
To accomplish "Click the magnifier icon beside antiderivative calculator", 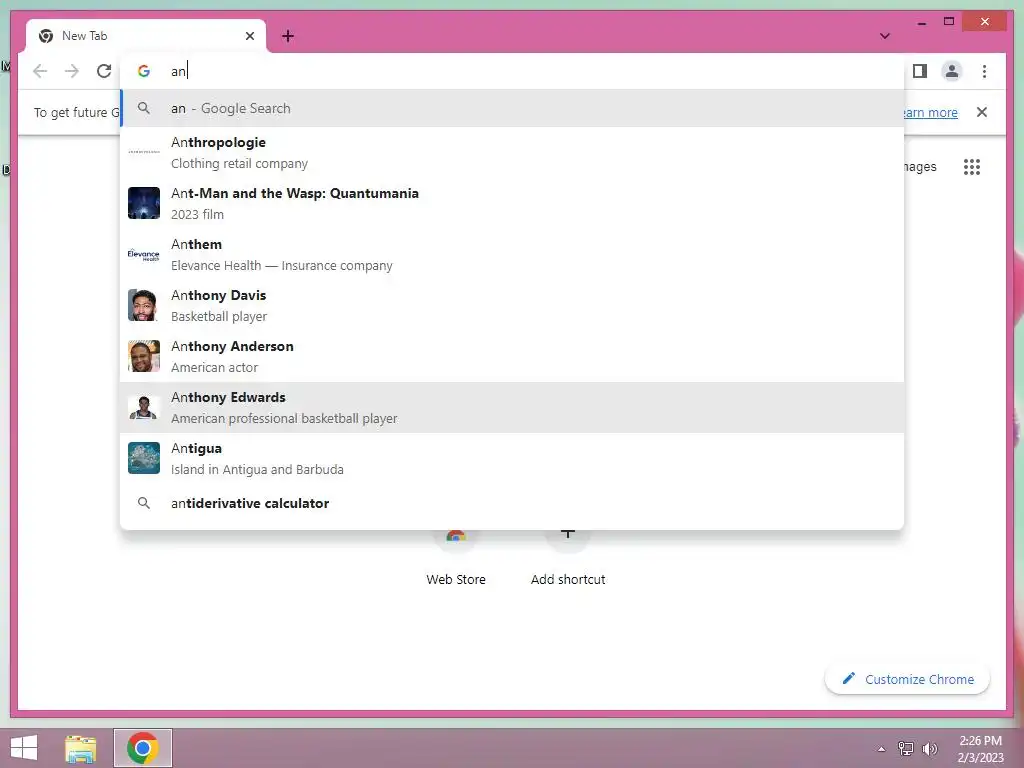I will click(144, 504).
